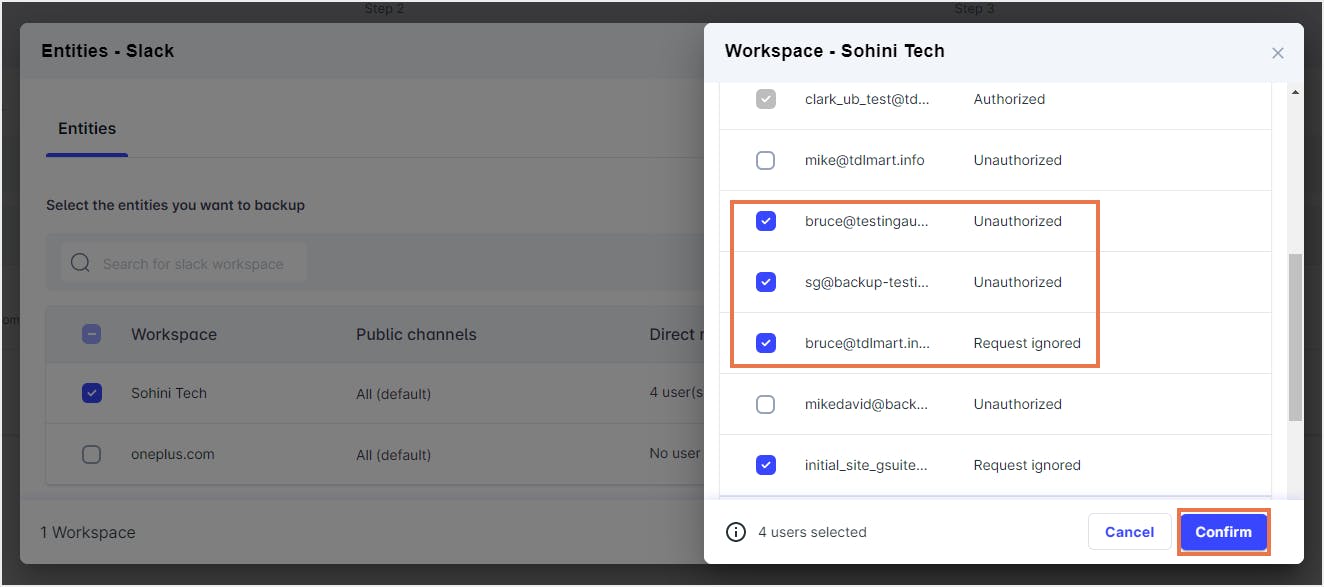Switch to the Entities tab

87,129
